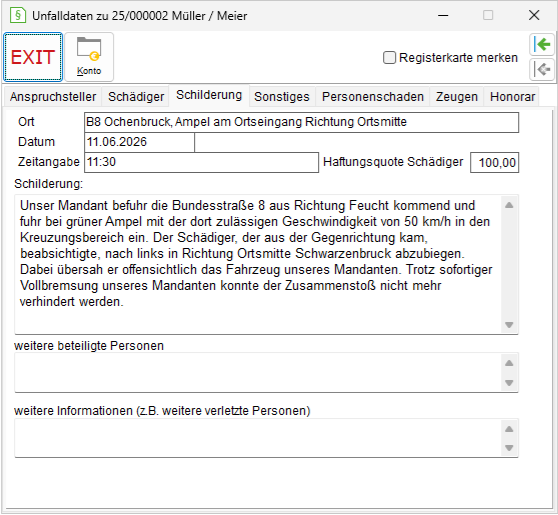Click the Zeitangabe field with 11:30
This screenshot has height=515, width=558.
click(x=201, y=162)
